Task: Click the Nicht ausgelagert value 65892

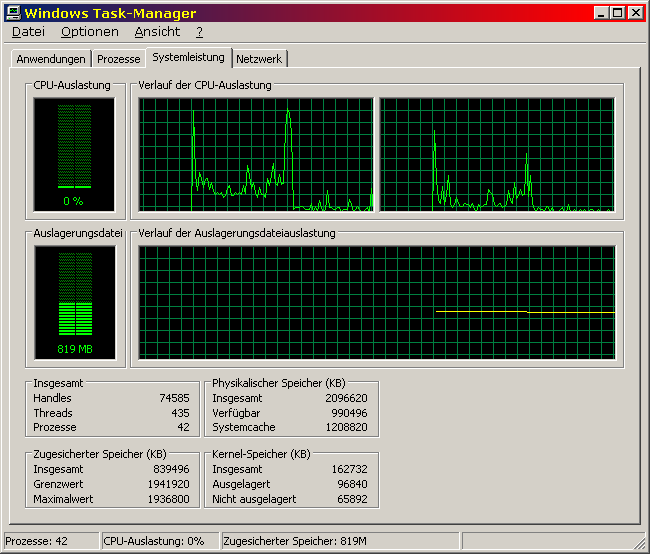Action: [x=352, y=499]
